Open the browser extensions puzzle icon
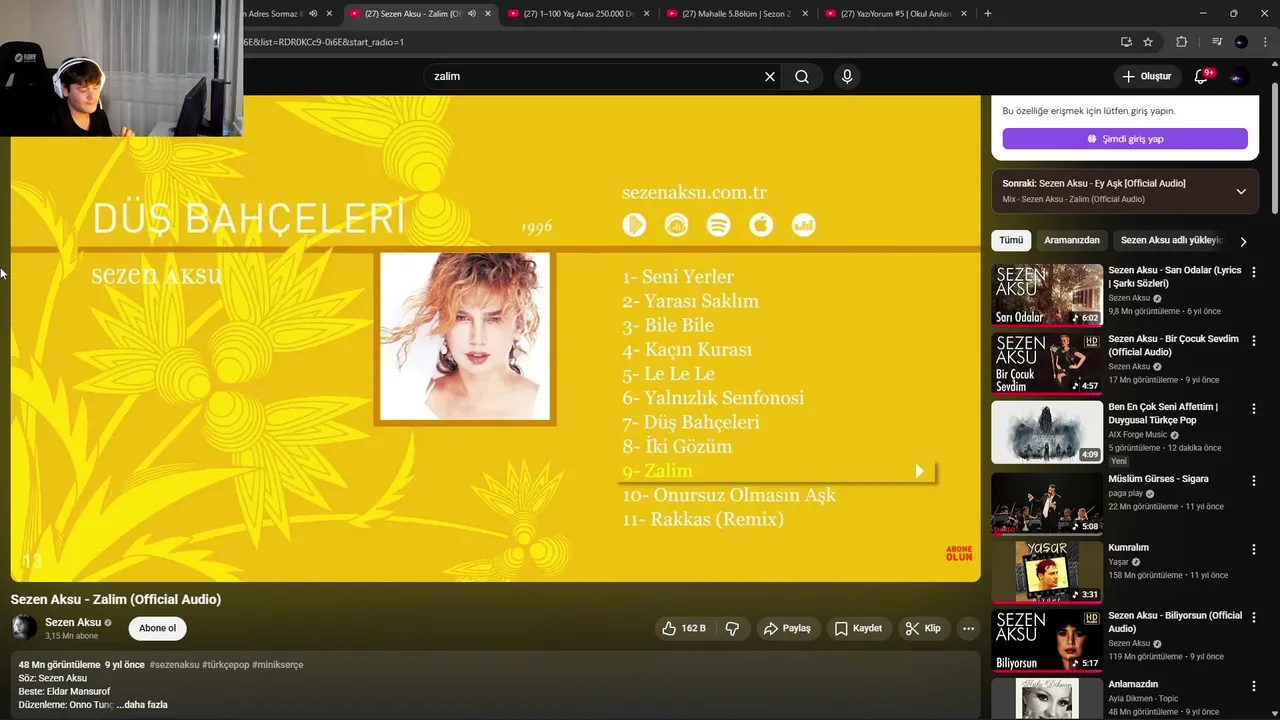This screenshot has height=720, width=1280. coord(1181,42)
